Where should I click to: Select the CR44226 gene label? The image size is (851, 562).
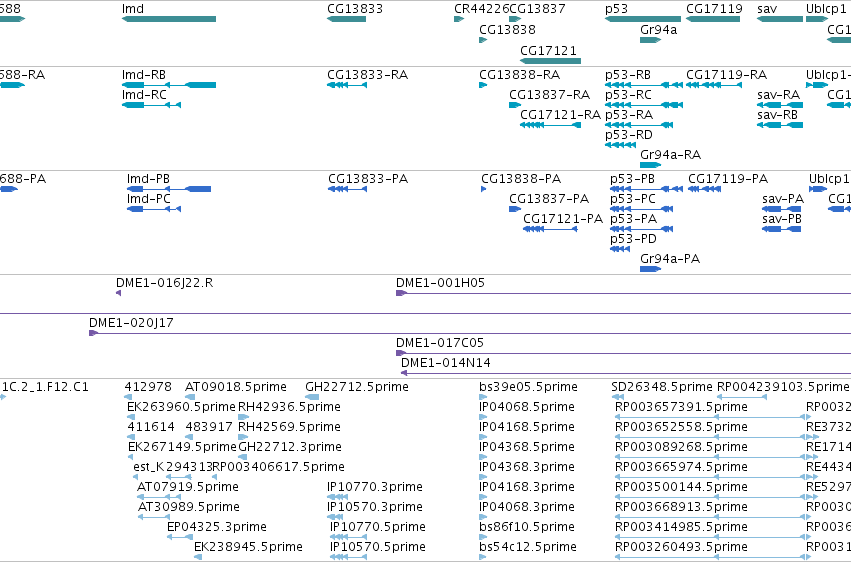481,9
